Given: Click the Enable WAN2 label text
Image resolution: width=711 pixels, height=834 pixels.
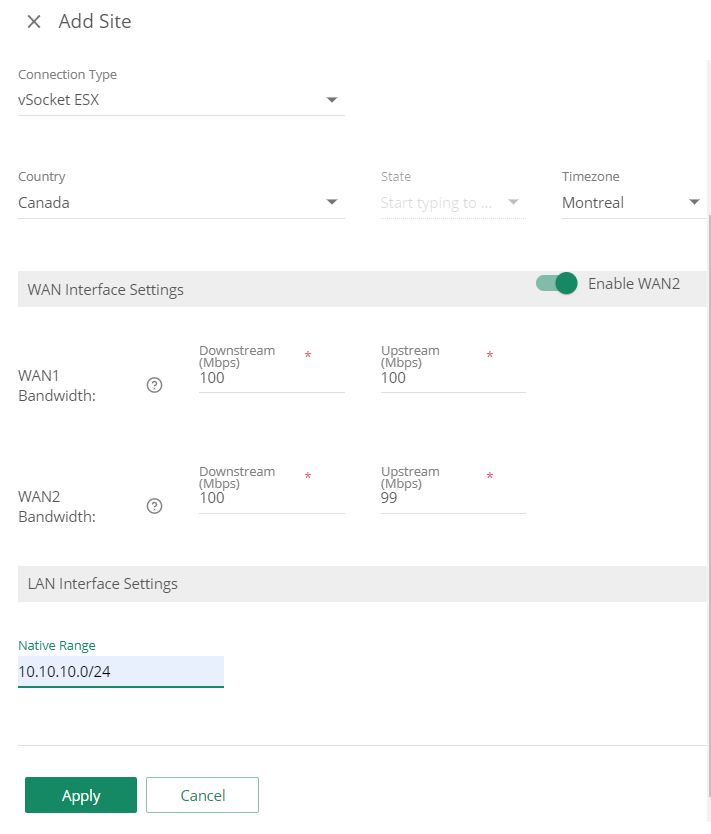Looking at the screenshot, I should click(634, 283).
